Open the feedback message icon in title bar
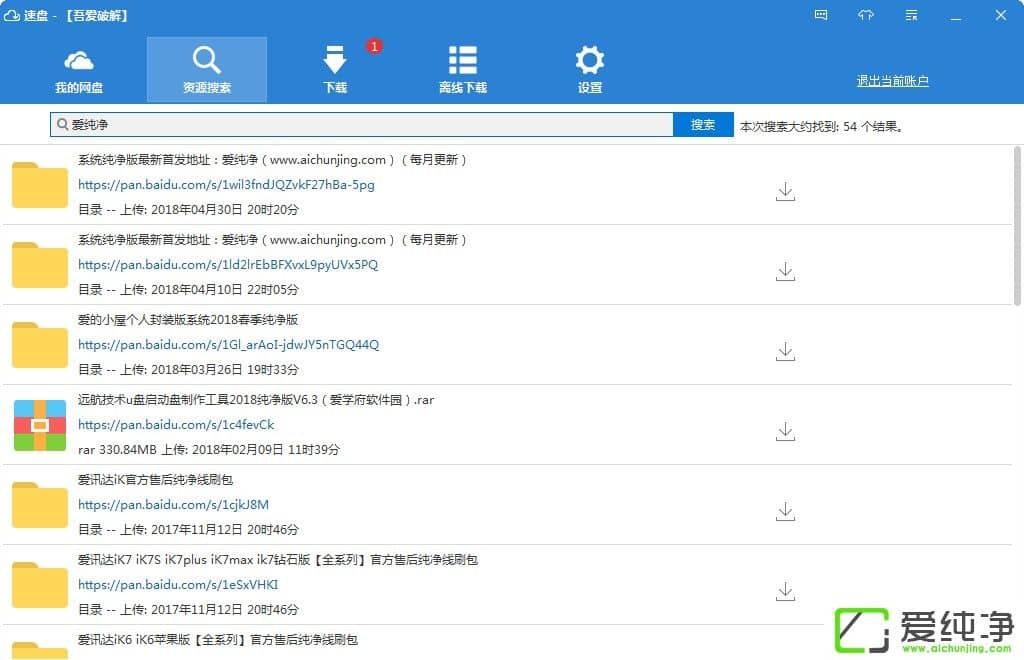This screenshot has width=1024, height=660. click(x=821, y=15)
